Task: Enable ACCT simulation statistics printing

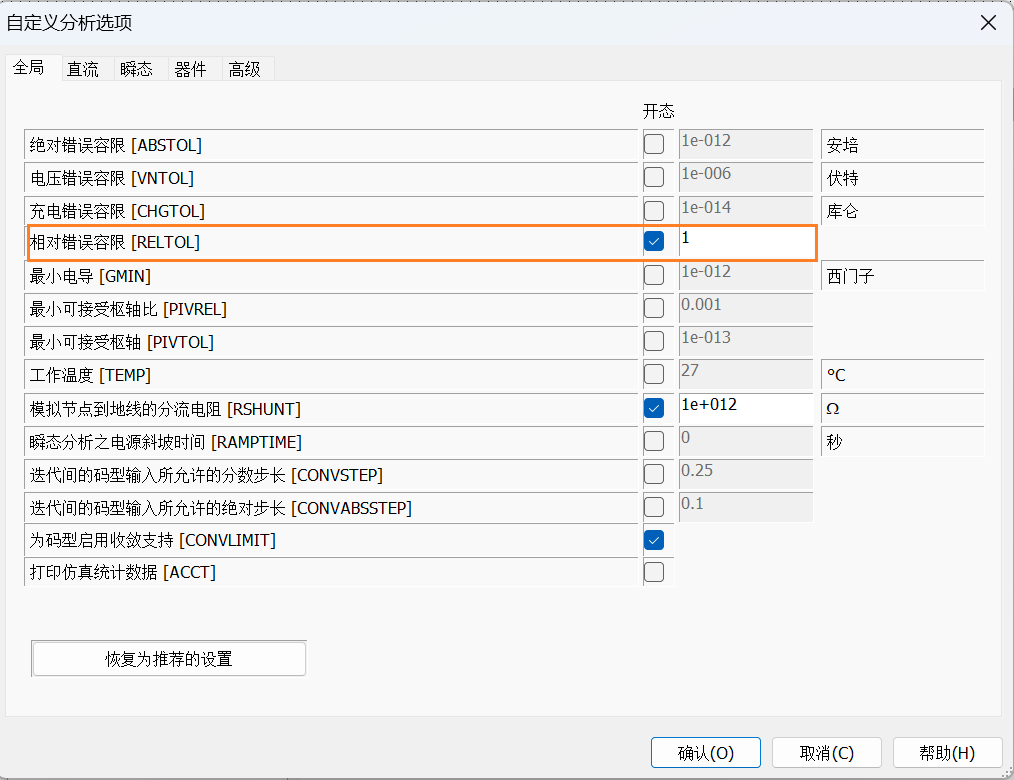Action: [x=654, y=572]
